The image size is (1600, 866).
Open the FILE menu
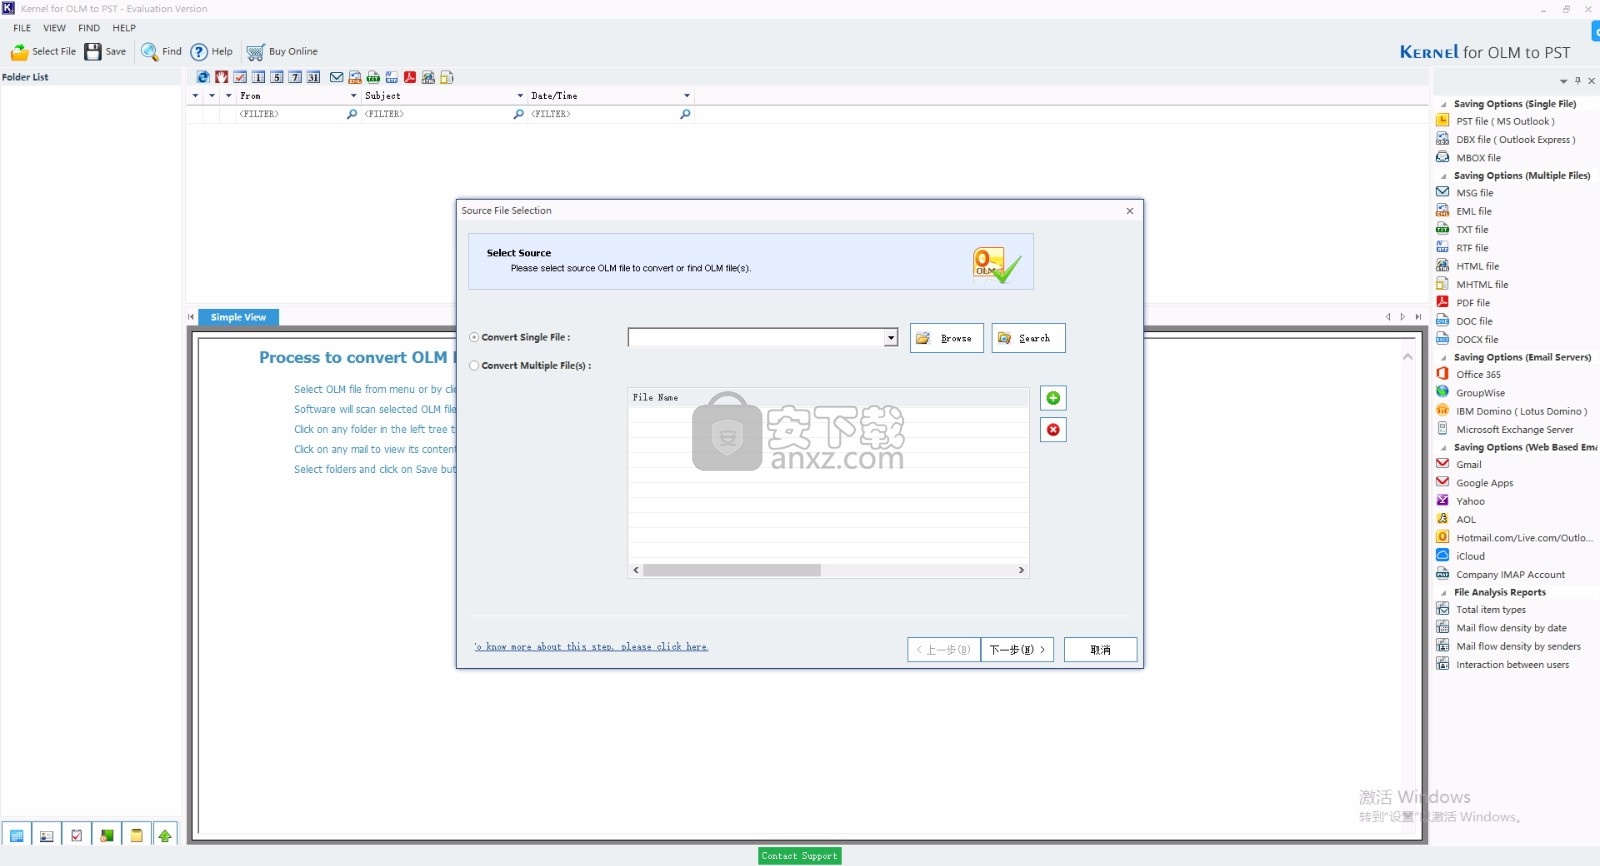[22, 28]
